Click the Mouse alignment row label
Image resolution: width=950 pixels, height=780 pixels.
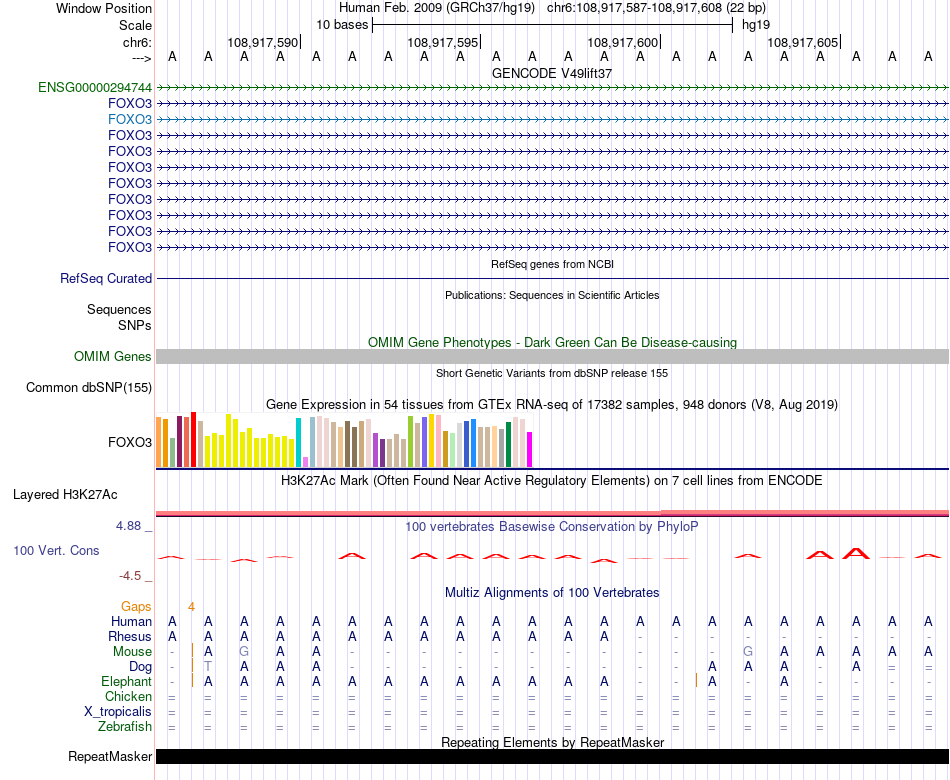click(x=132, y=652)
